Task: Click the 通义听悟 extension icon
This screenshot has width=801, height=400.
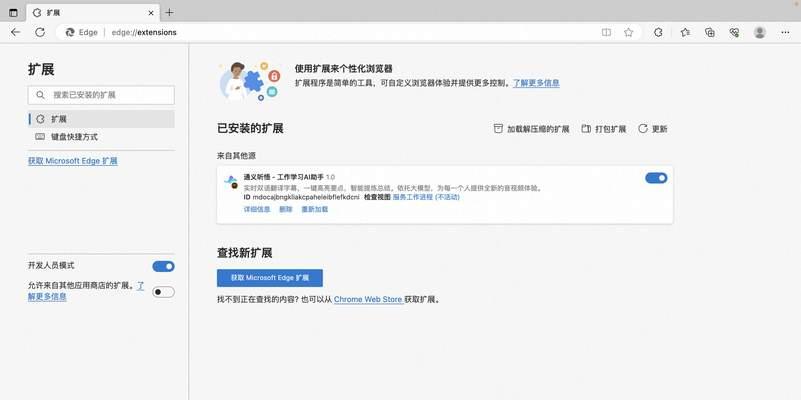Action: click(232, 182)
